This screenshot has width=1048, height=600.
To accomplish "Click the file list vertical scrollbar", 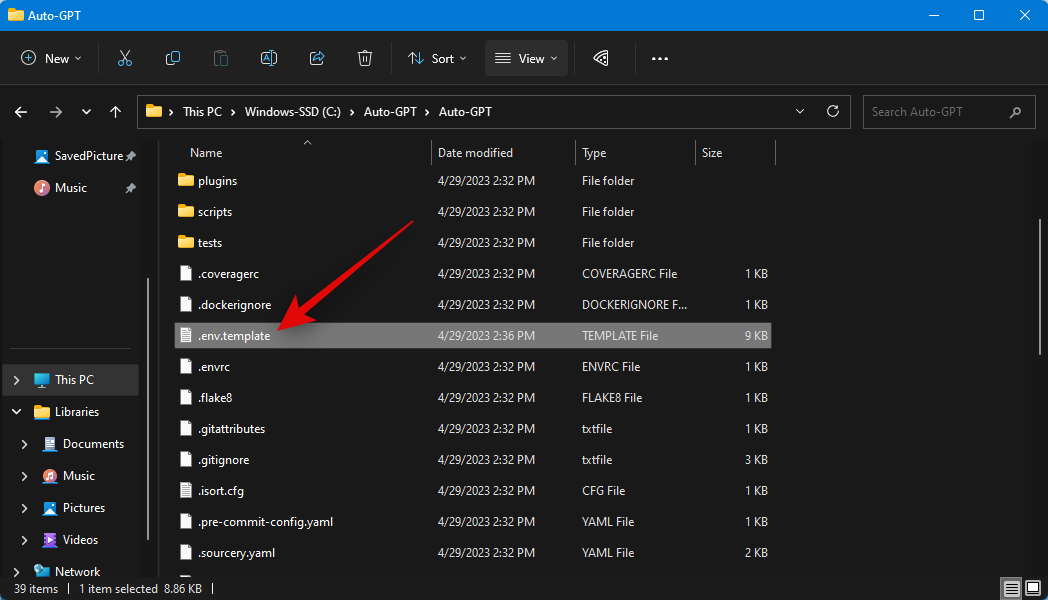I will (1039, 287).
